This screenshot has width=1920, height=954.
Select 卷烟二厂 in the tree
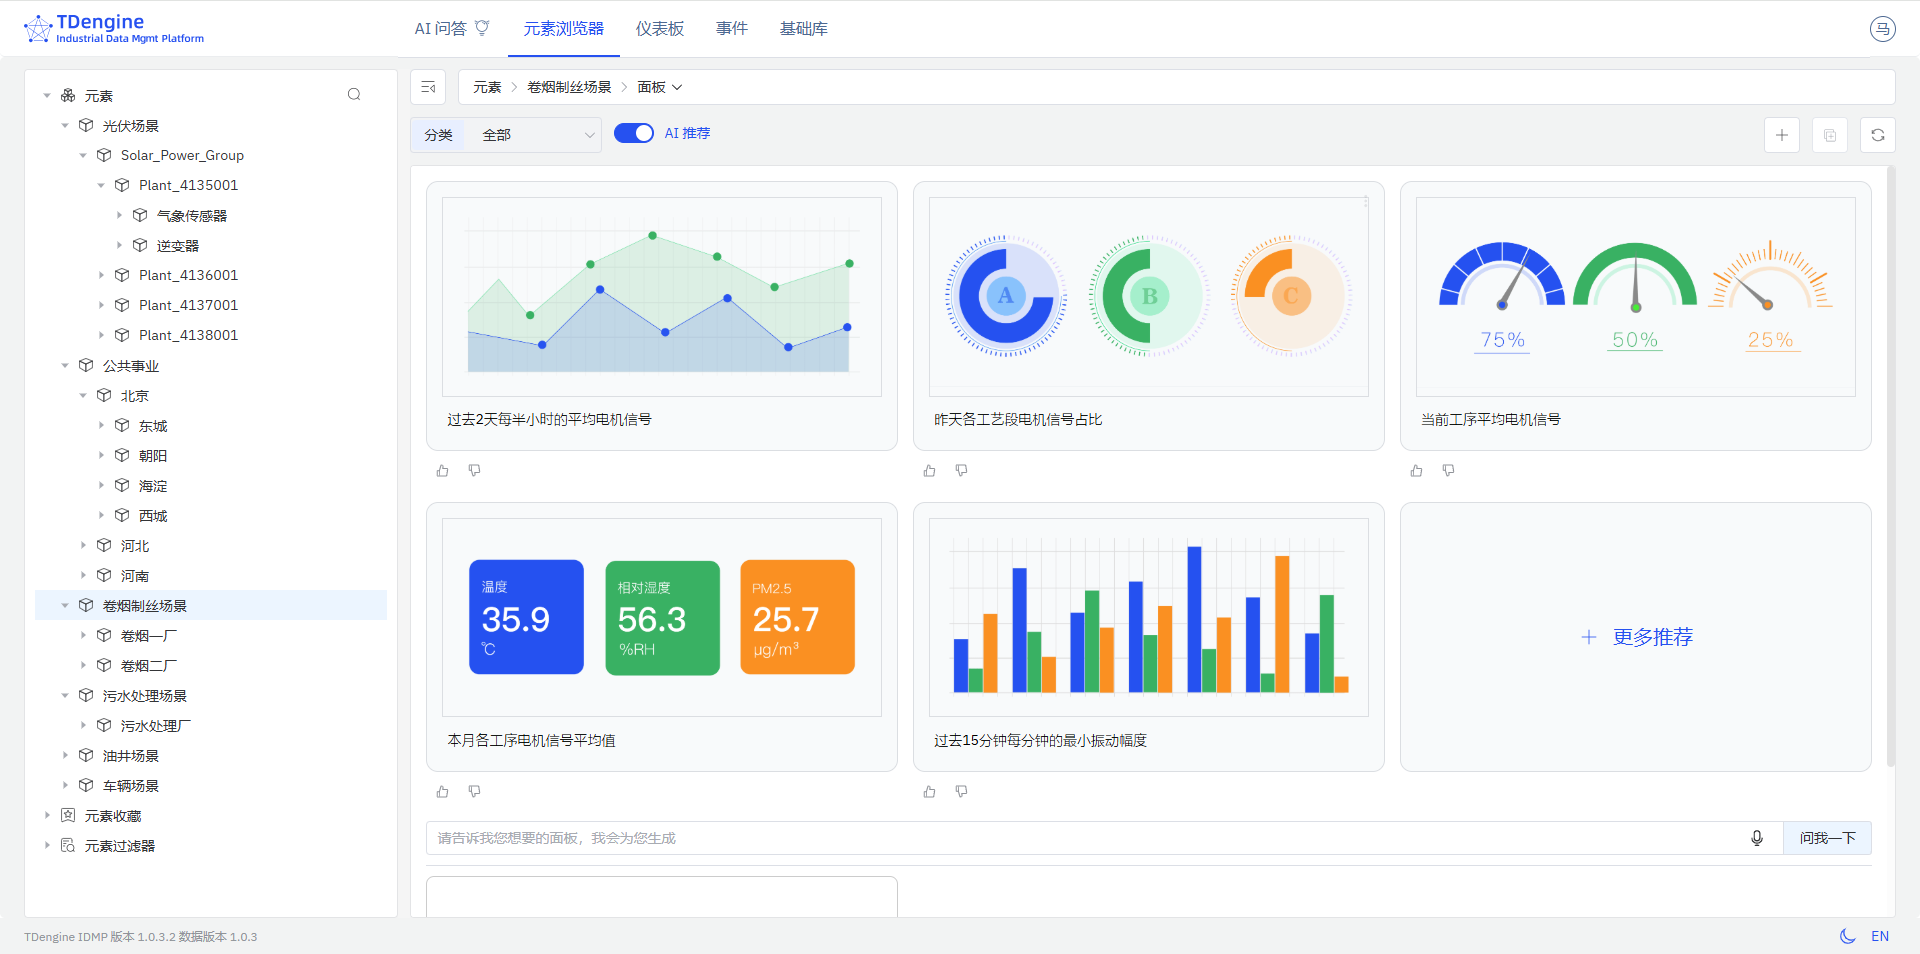point(149,665)
